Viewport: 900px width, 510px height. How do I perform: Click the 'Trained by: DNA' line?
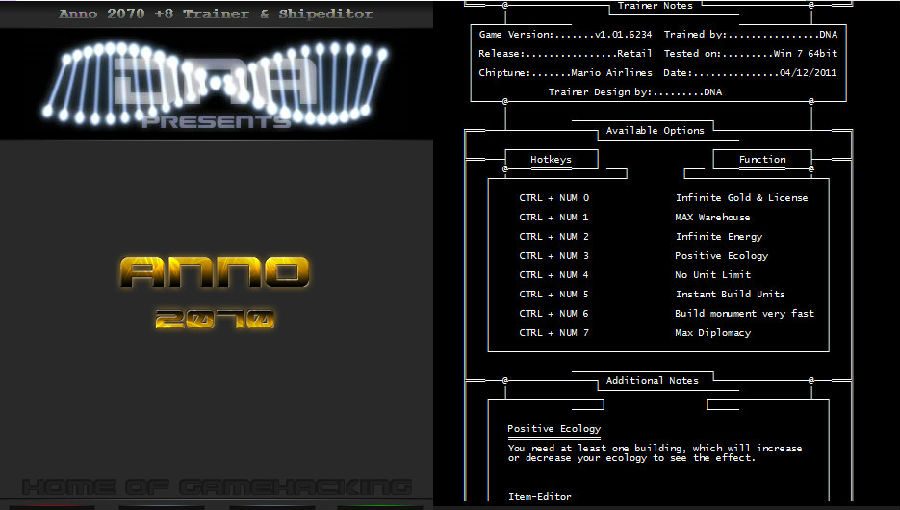pyautogui.click(x=750, y=34)
